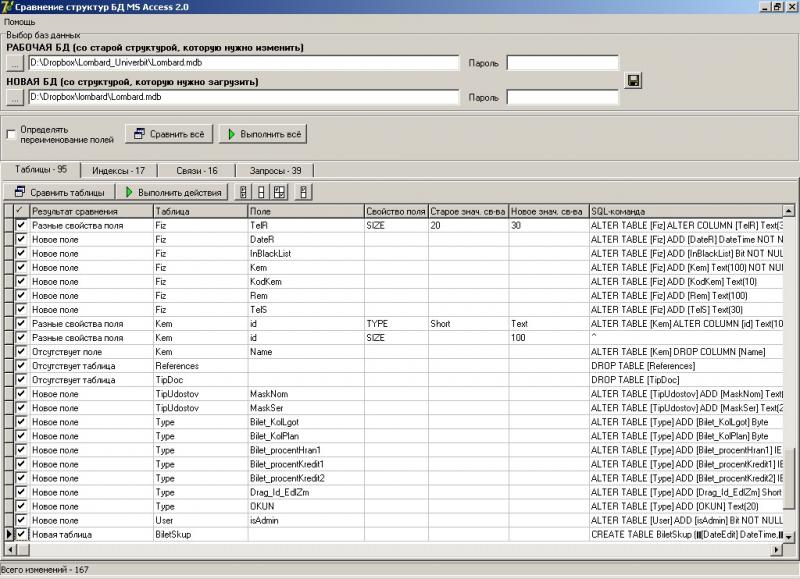
Task: Click the Таблица column header
Action: point(201,211)
